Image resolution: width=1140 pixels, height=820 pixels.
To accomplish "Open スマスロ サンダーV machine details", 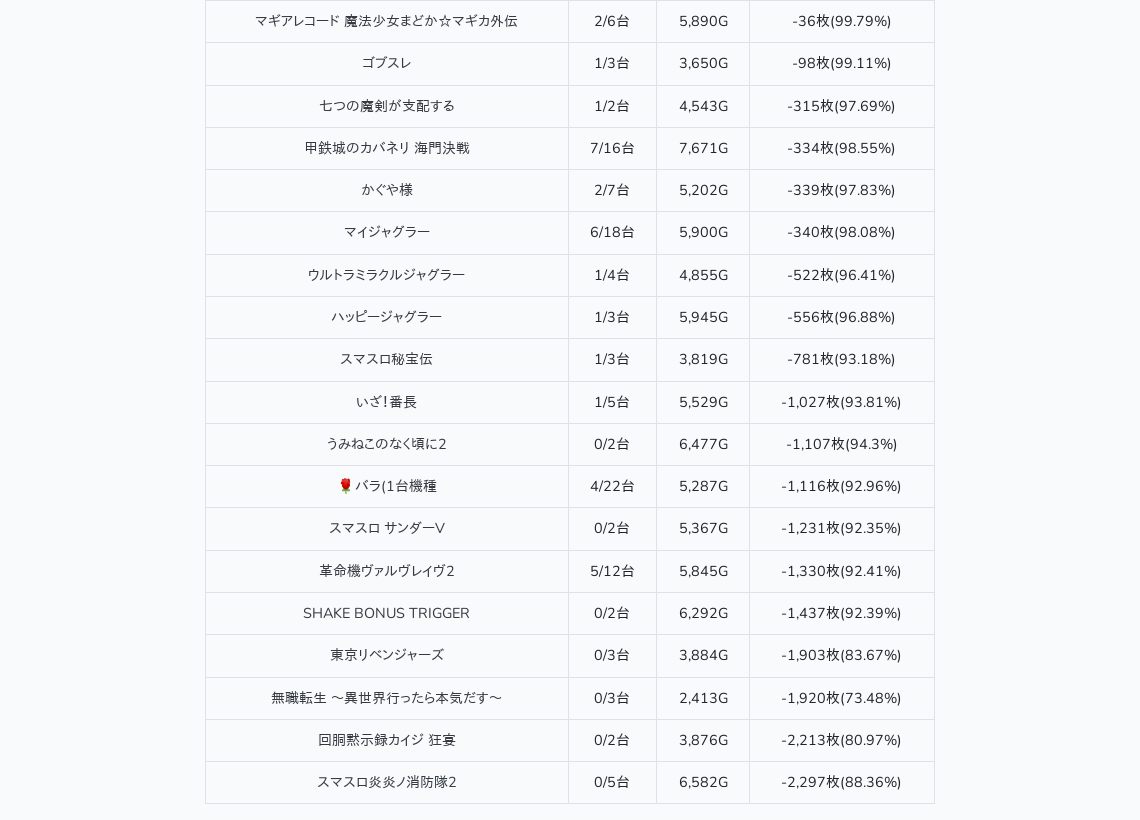I will [x=386, y=528].
